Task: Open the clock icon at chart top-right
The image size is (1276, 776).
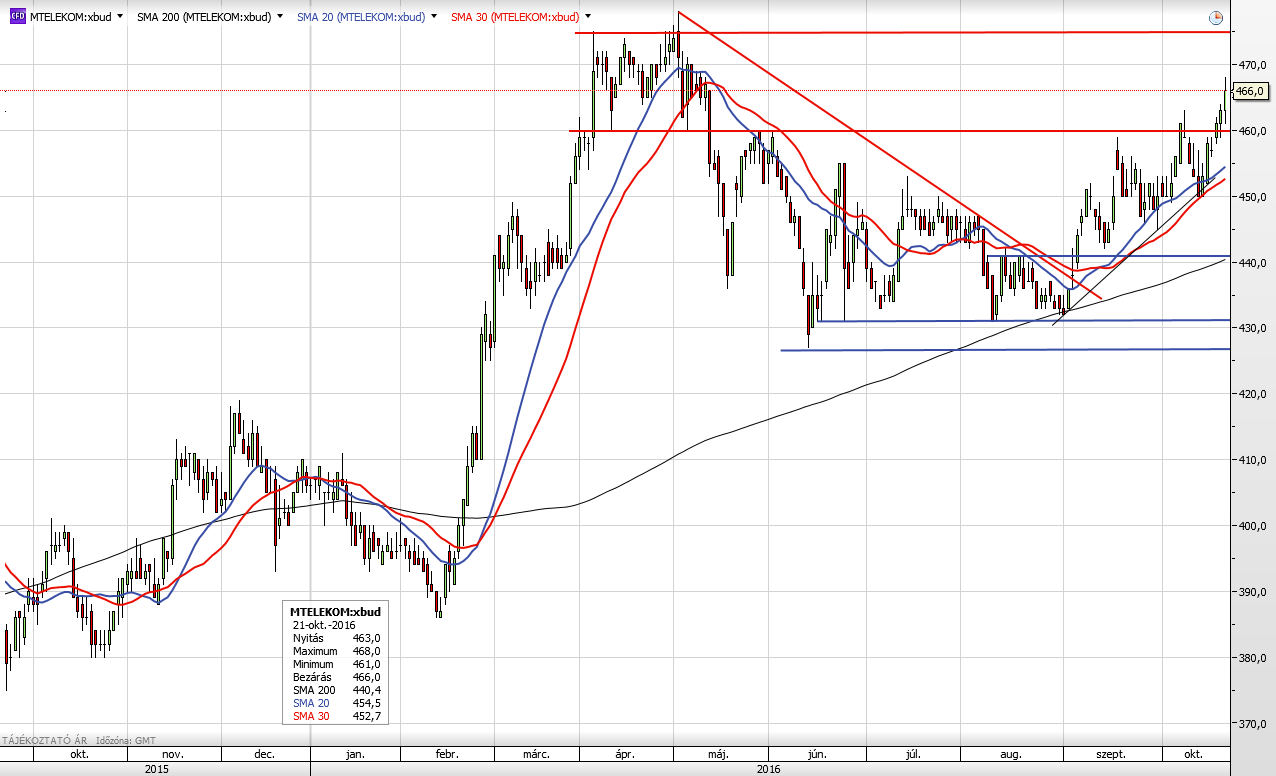Action: 1215,17
